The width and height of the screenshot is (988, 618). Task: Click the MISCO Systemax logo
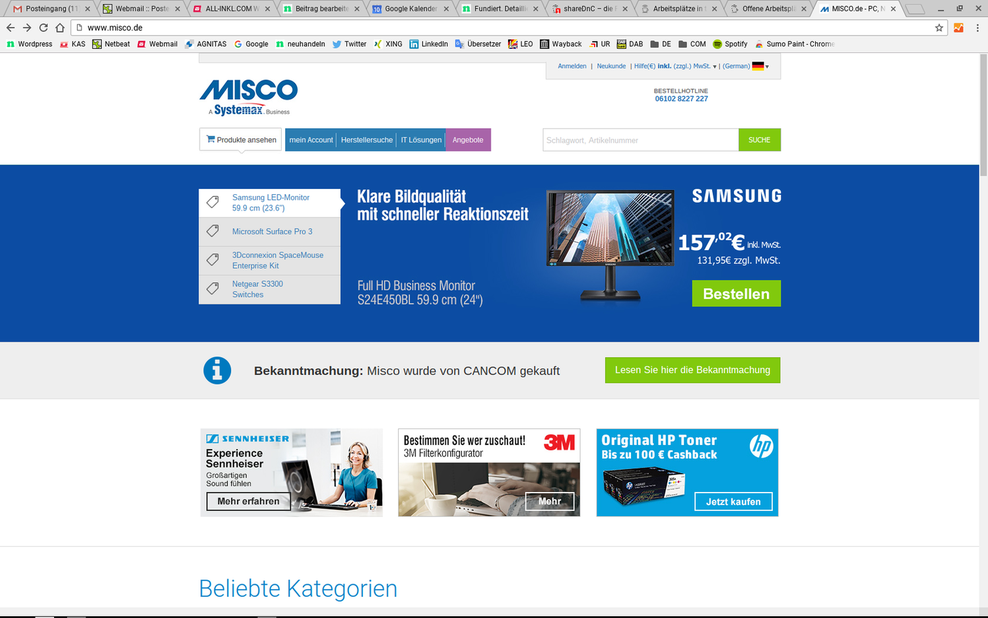coord(248,97)
